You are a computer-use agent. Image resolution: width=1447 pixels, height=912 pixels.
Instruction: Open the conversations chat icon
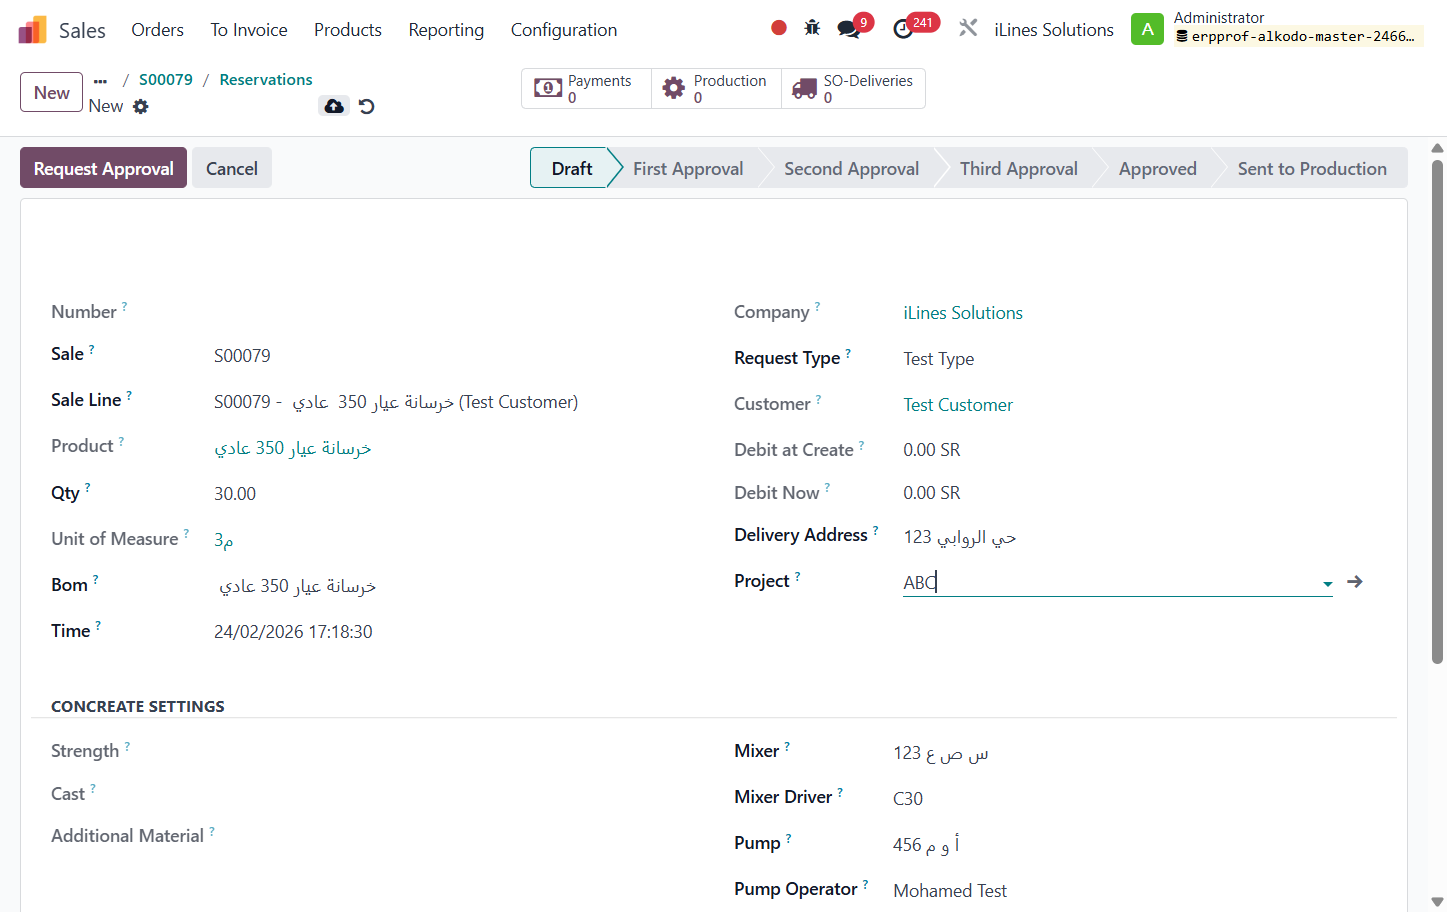(849, 29)
